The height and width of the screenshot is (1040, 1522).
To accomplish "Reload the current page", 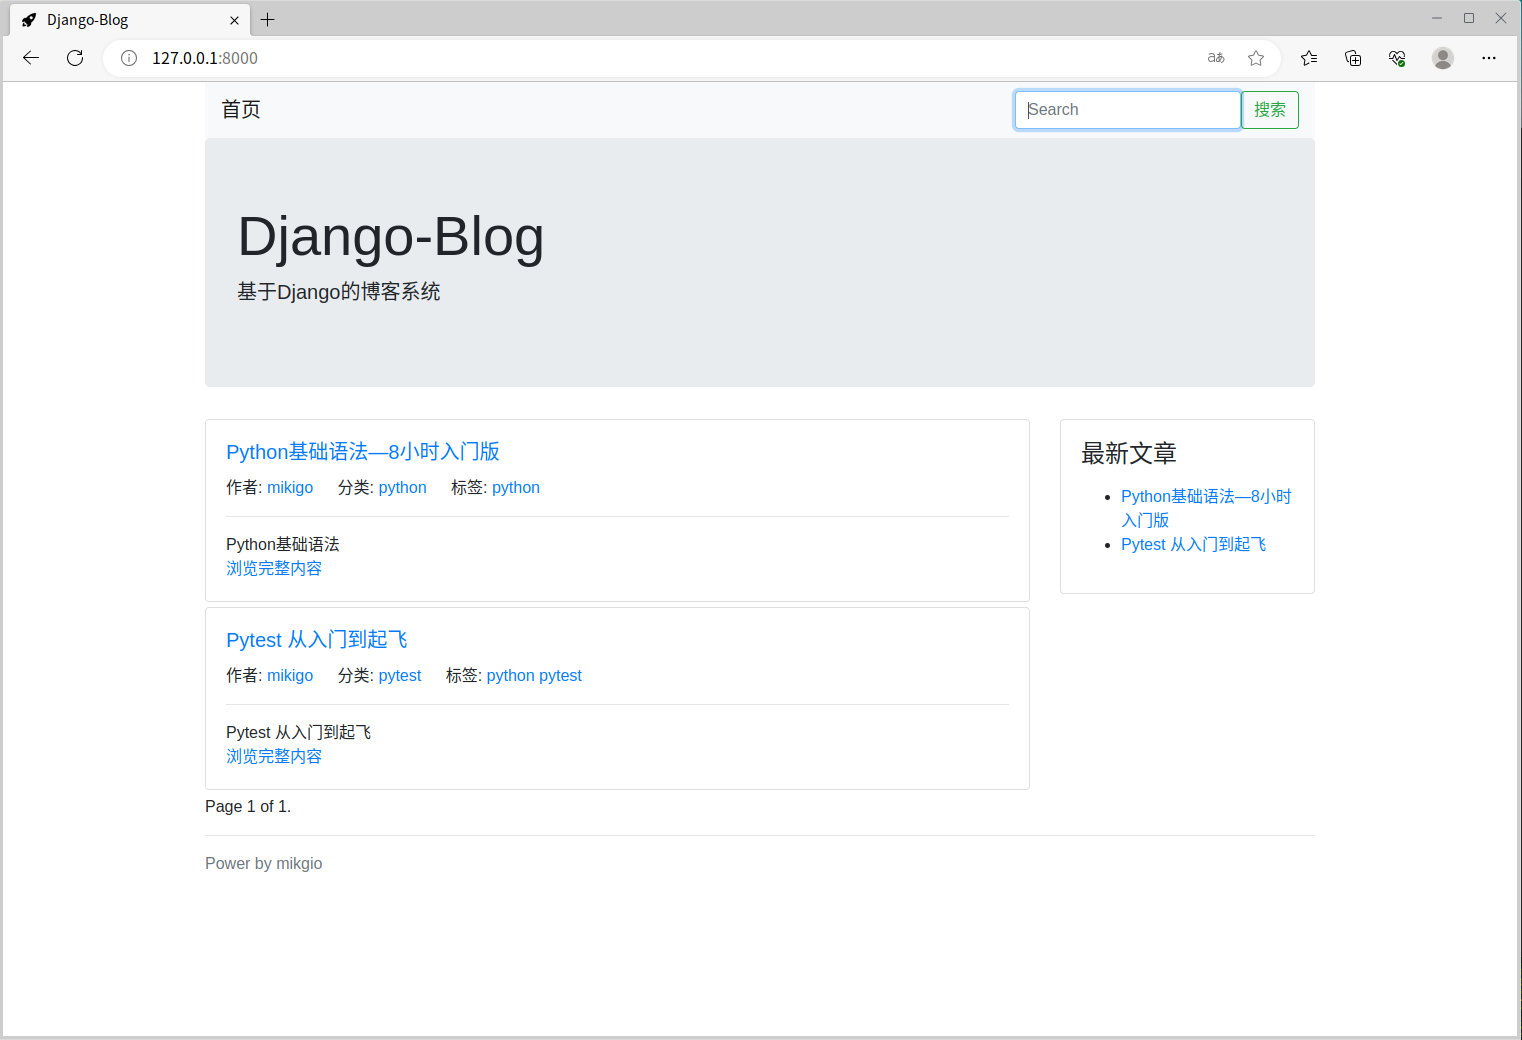I will click(x=75, y=58).
